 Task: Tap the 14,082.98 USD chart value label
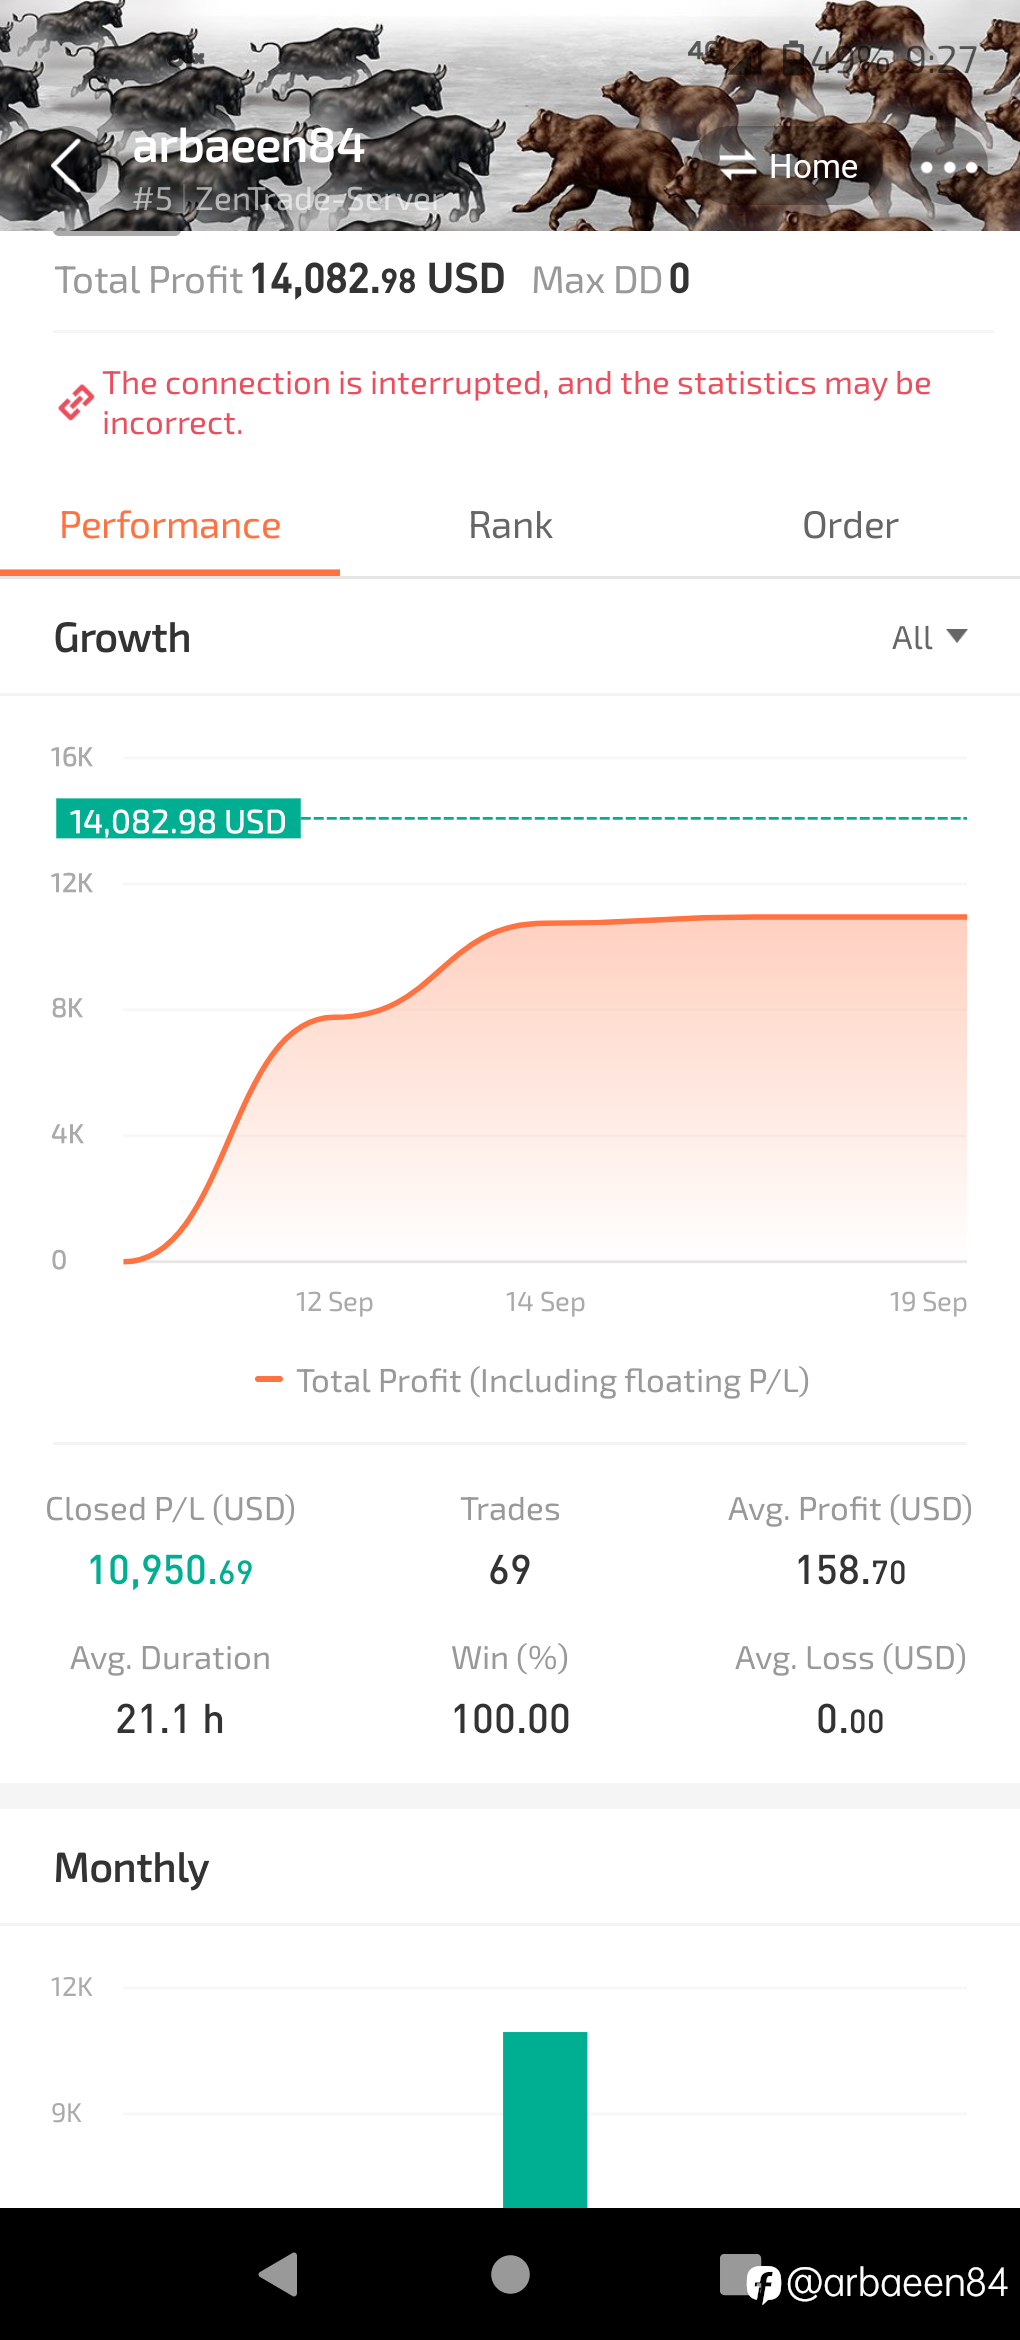(x=178, y=820)
